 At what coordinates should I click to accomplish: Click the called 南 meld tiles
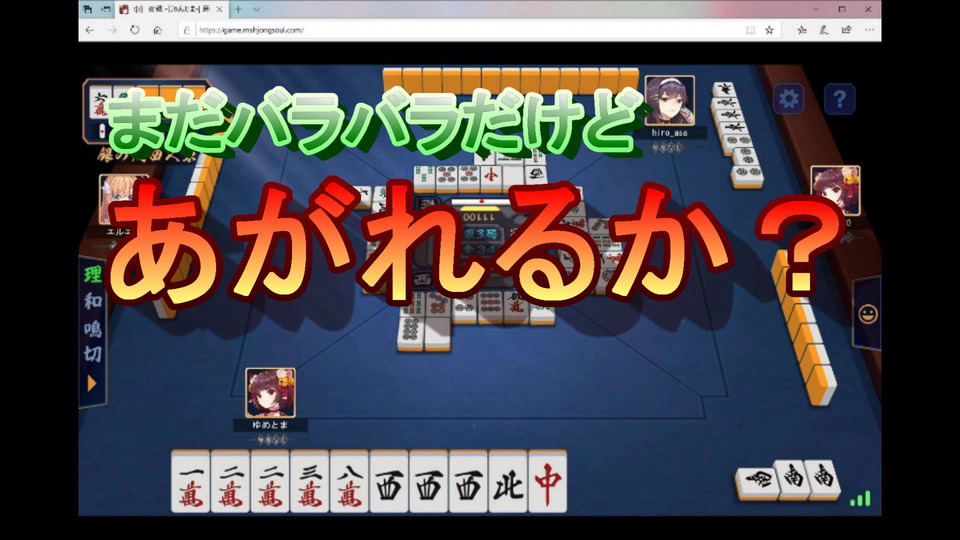coord(788,479)
